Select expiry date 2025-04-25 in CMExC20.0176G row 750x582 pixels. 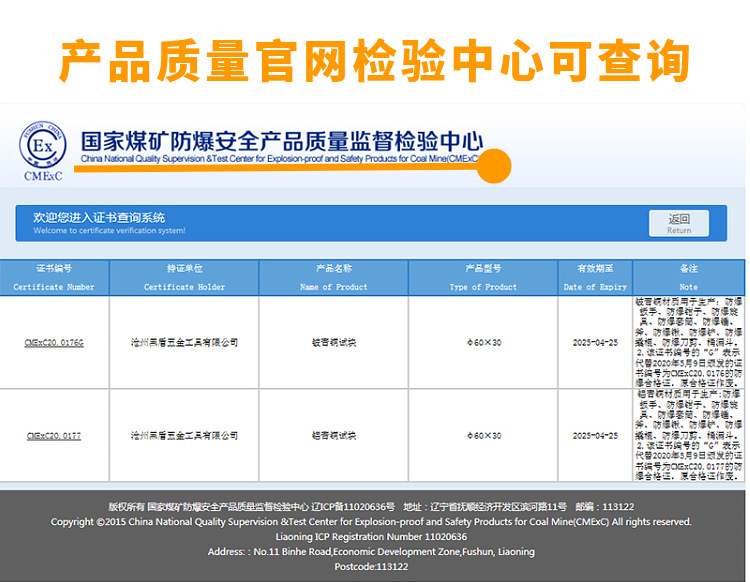tap(596, 342)
